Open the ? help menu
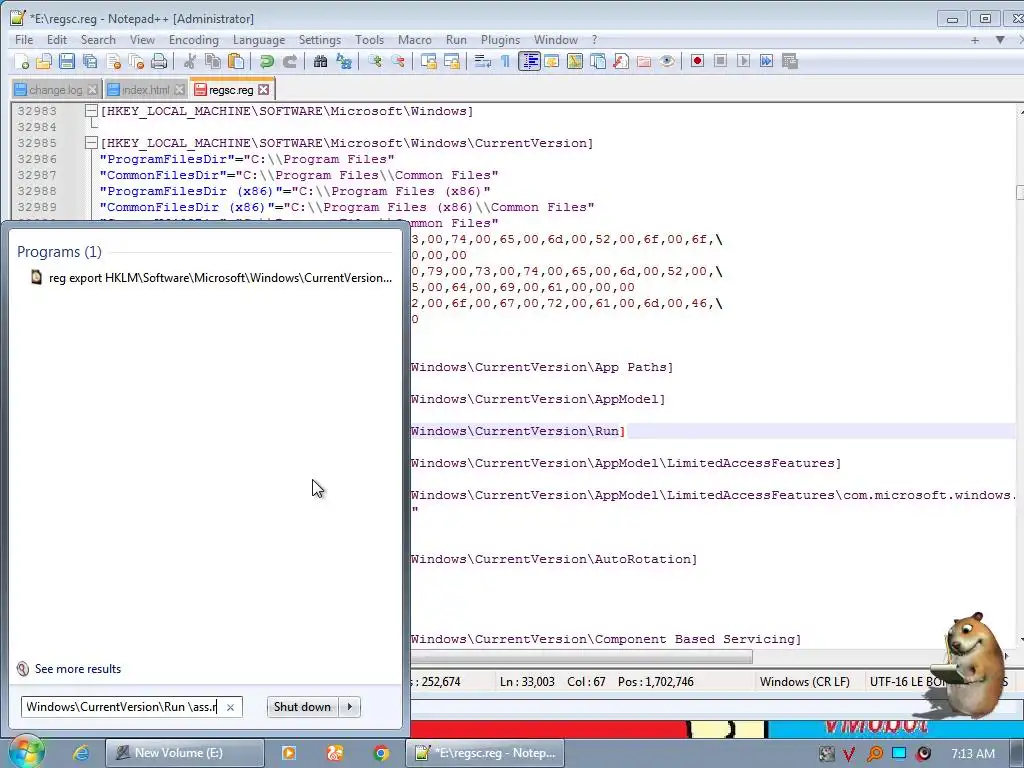Screen dimensions: 1024x768 coord(594,40)
